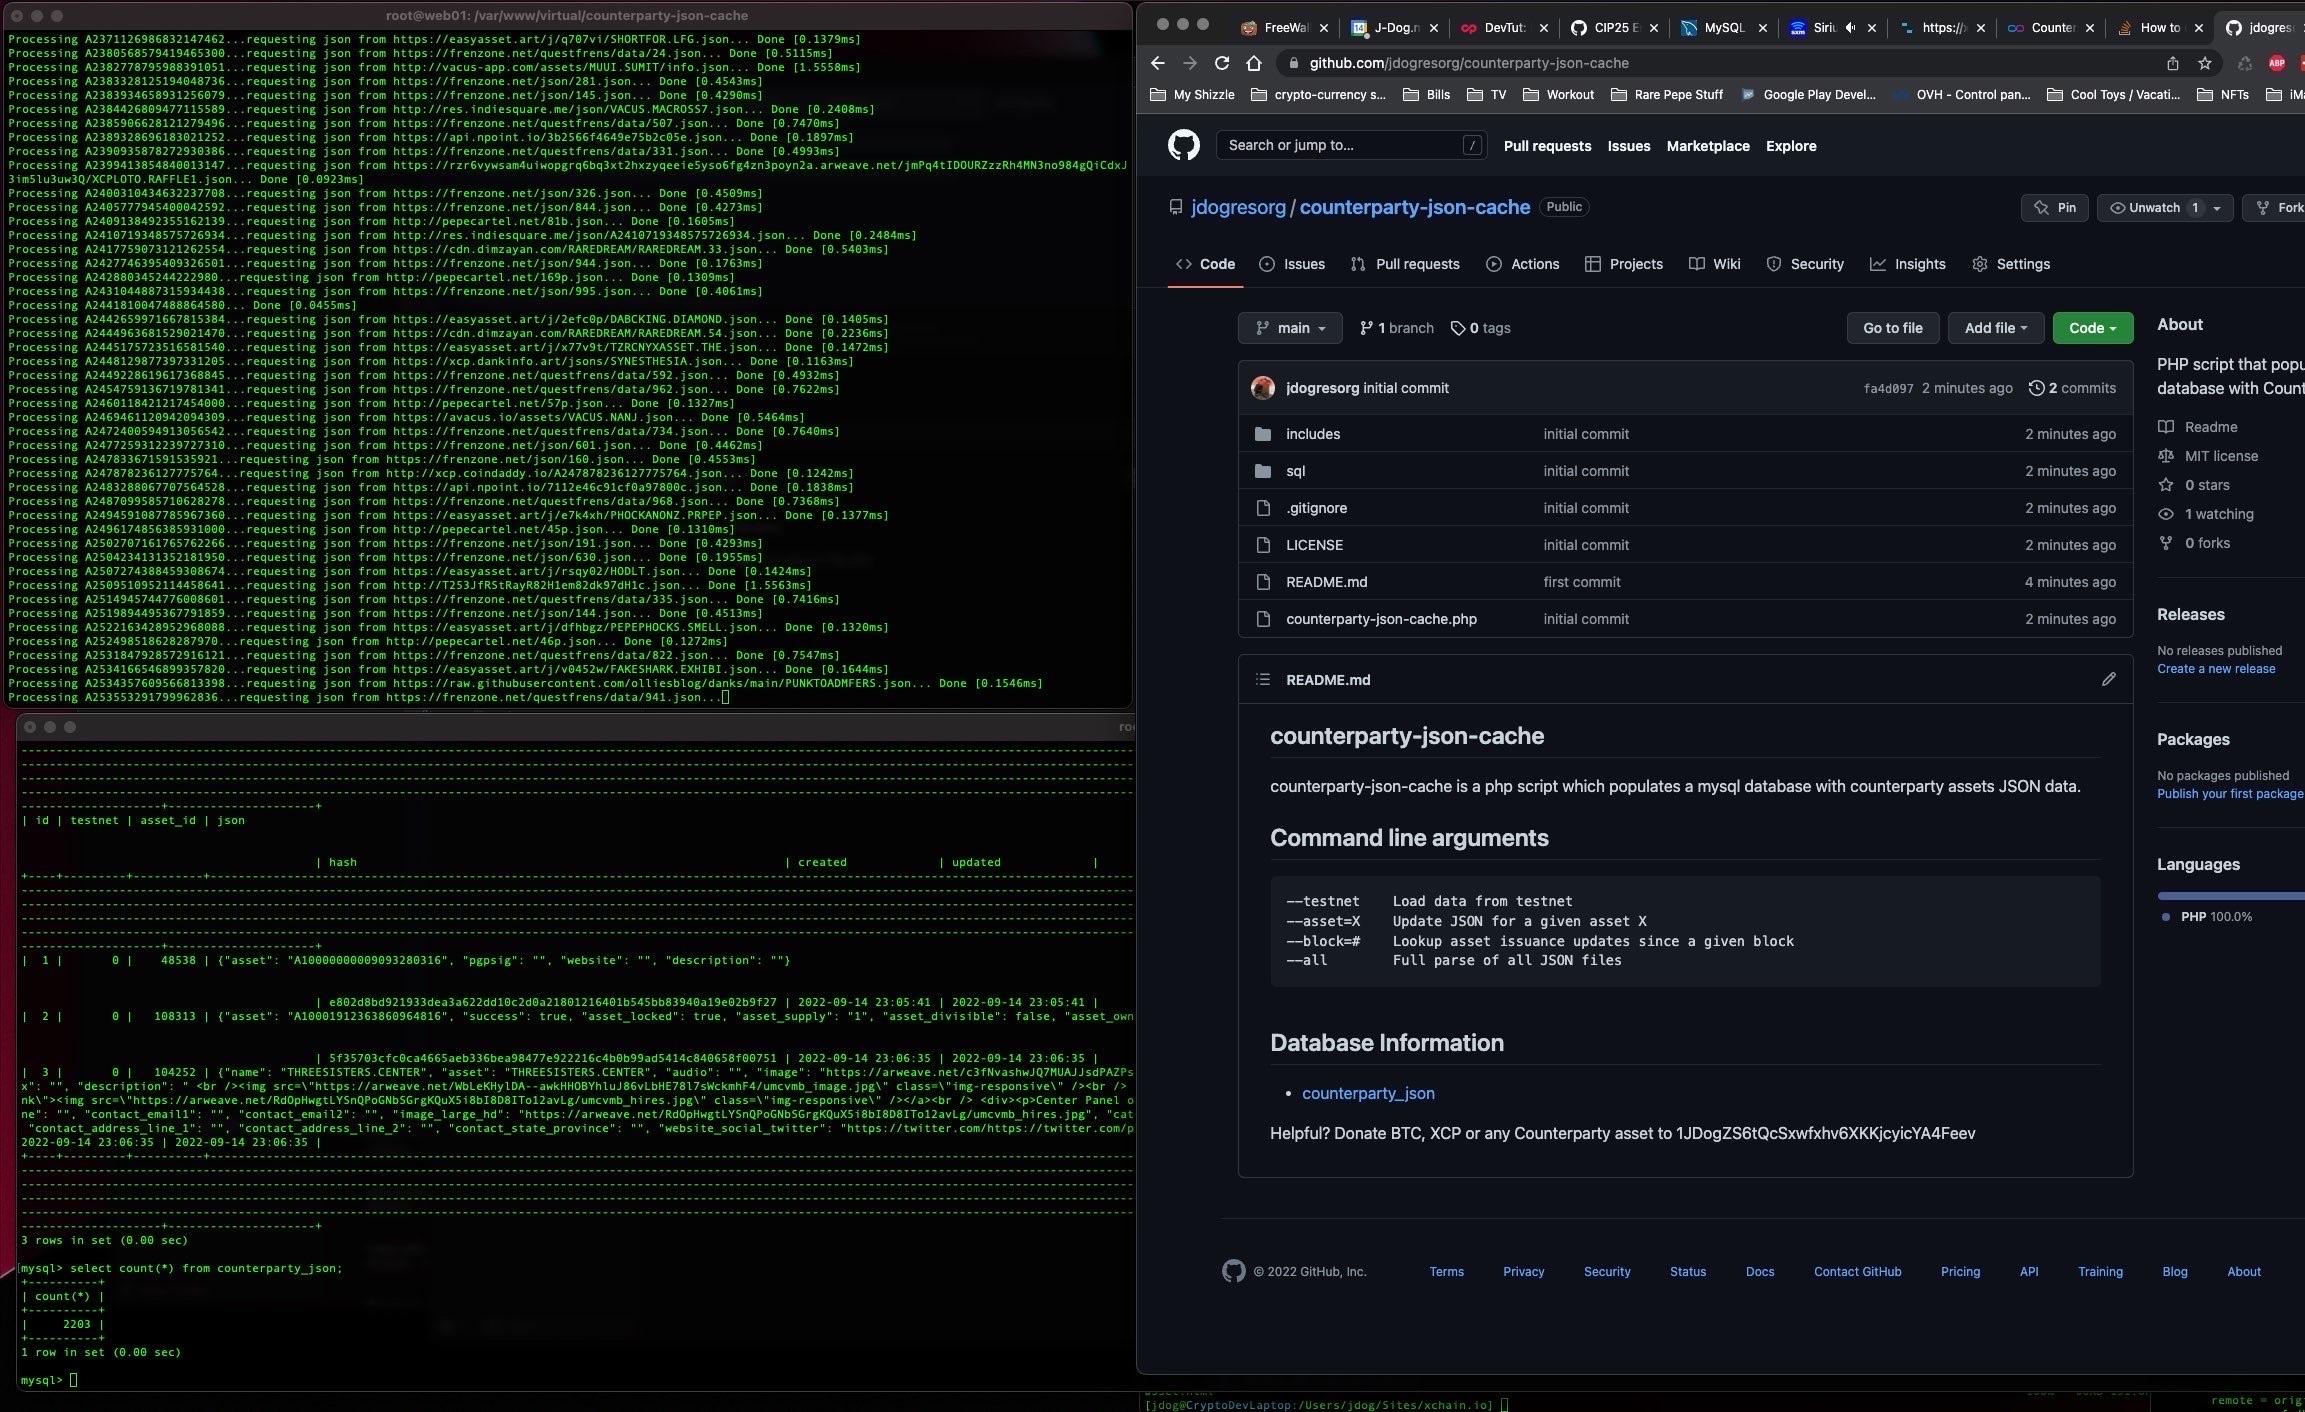View the 2 commits history link
This screenshot has width=2305, height=1412.
click(x=2072, y=388)
